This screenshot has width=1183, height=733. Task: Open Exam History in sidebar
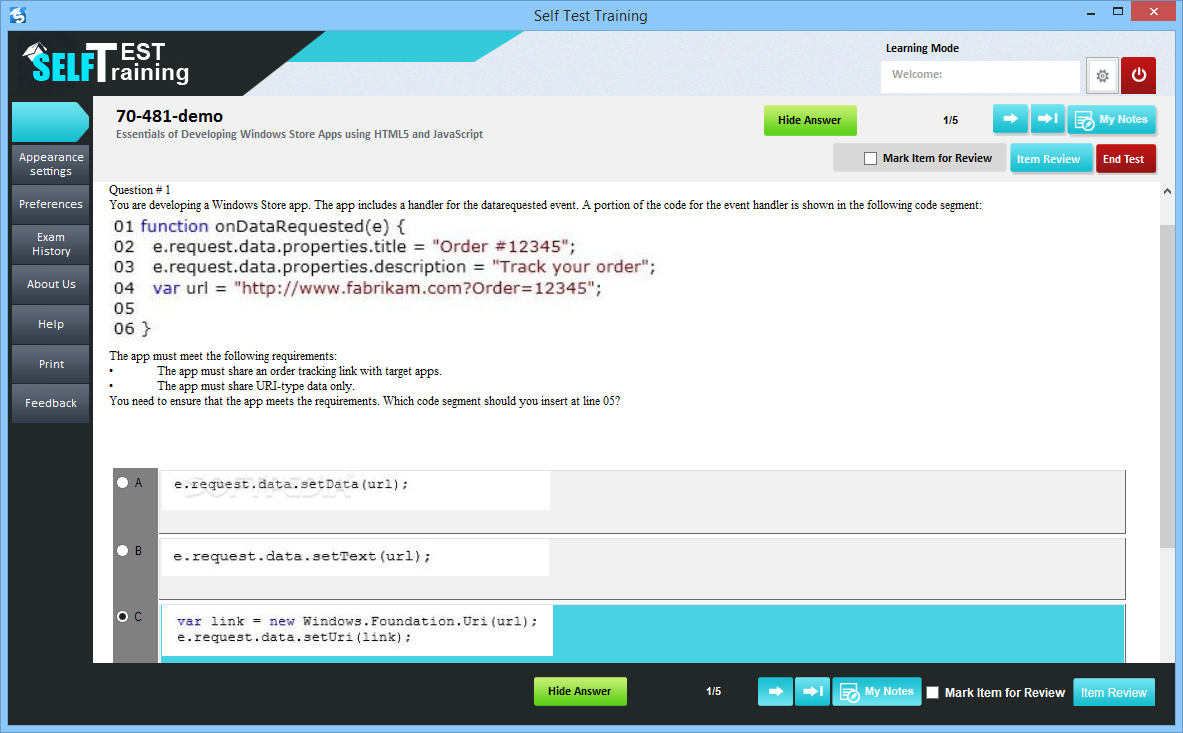click(x=51, y=244)
